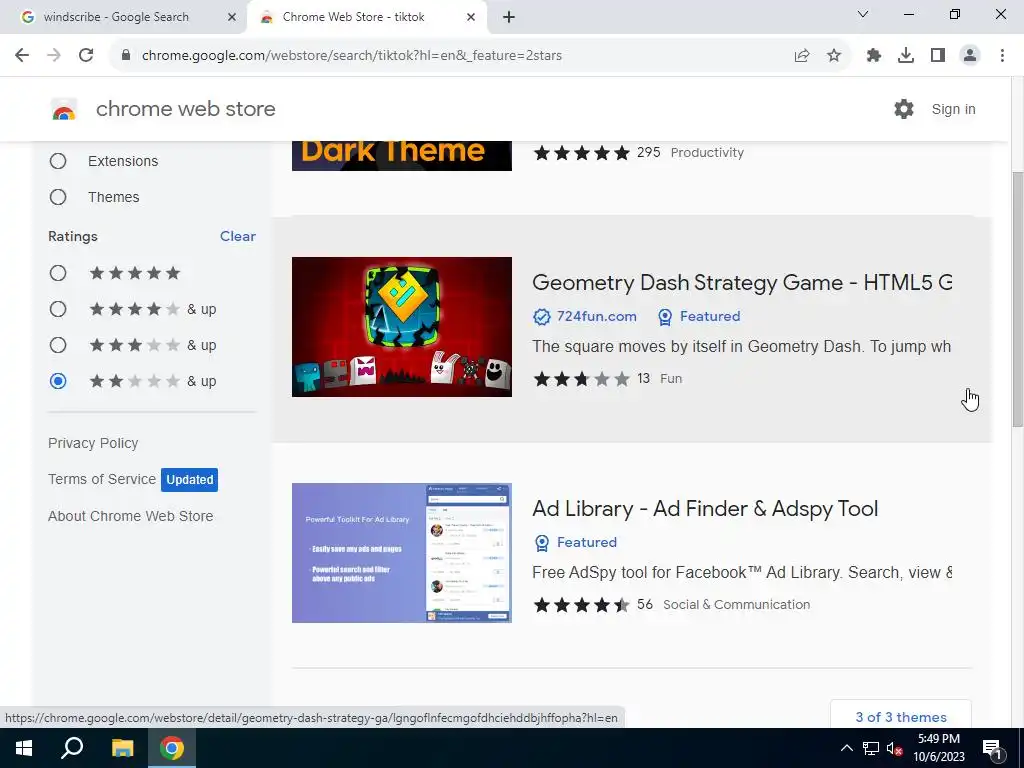This screenshot has width=1024, height=768.
Task: Open the 724fun.com publisher link
Action: (x=596, y=317)
